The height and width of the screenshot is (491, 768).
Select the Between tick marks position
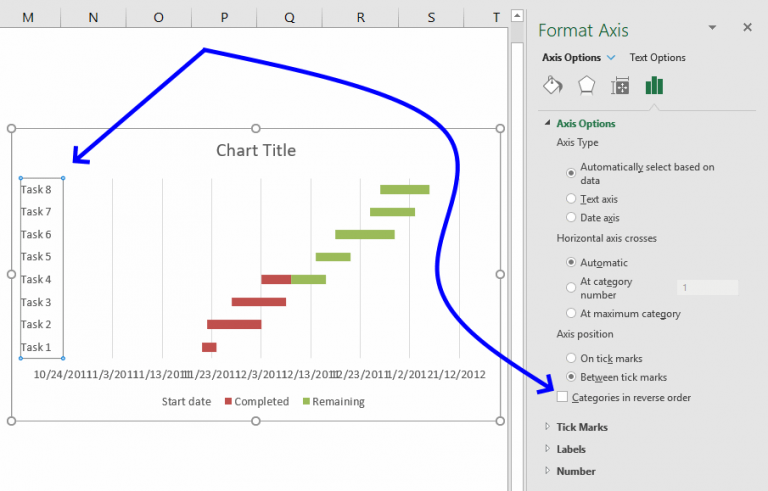click(x=571, y=377)
